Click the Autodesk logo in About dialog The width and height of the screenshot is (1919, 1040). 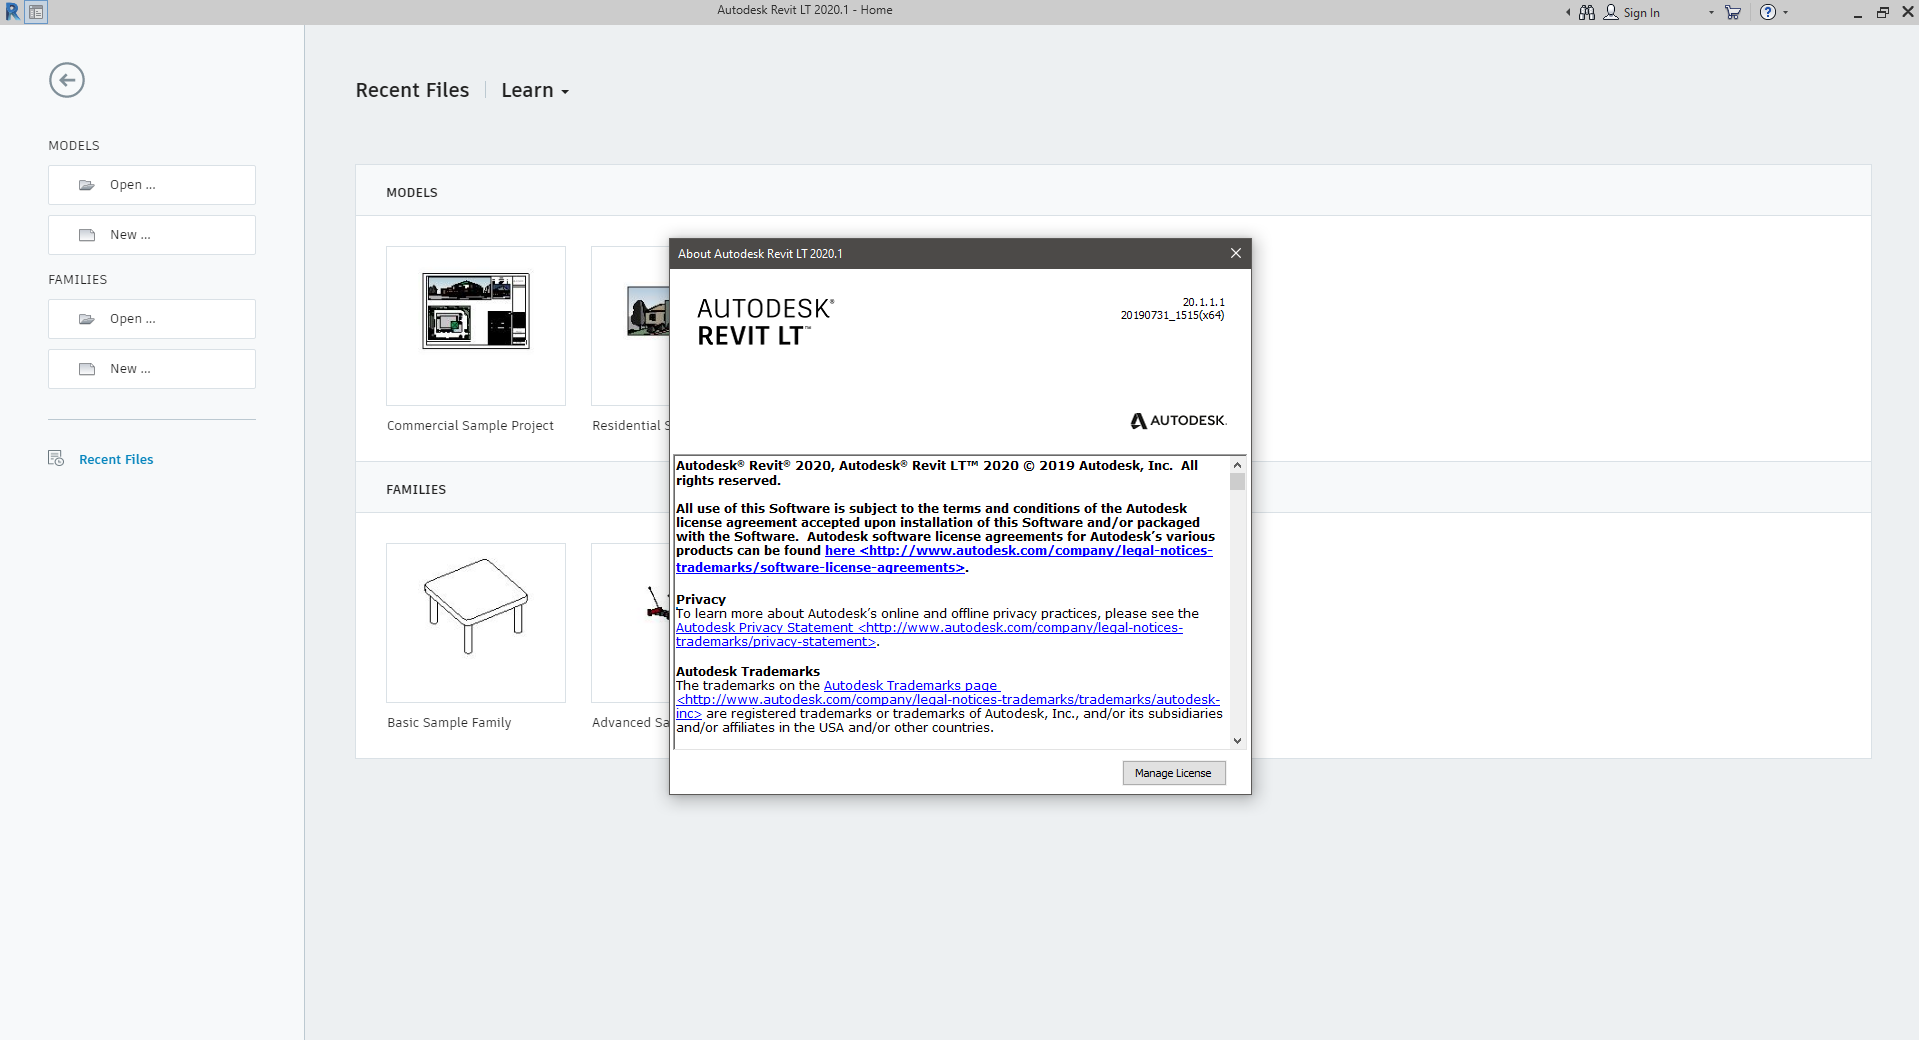(1178, 421)
